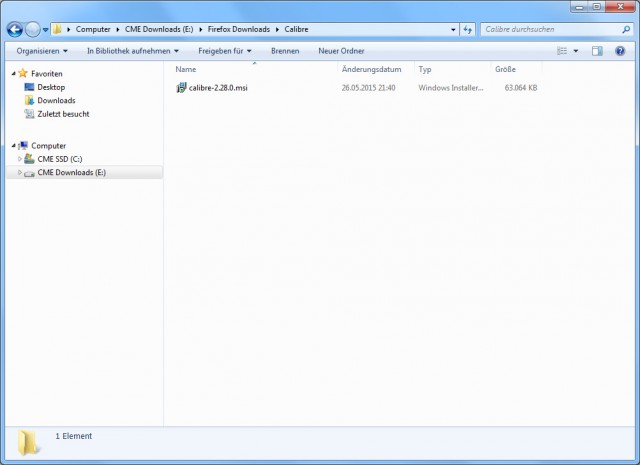Image resolution: width=640 pixels, height=465 pixels.
Task: Go back with the blue Back arrow
Action: [15, 29]
